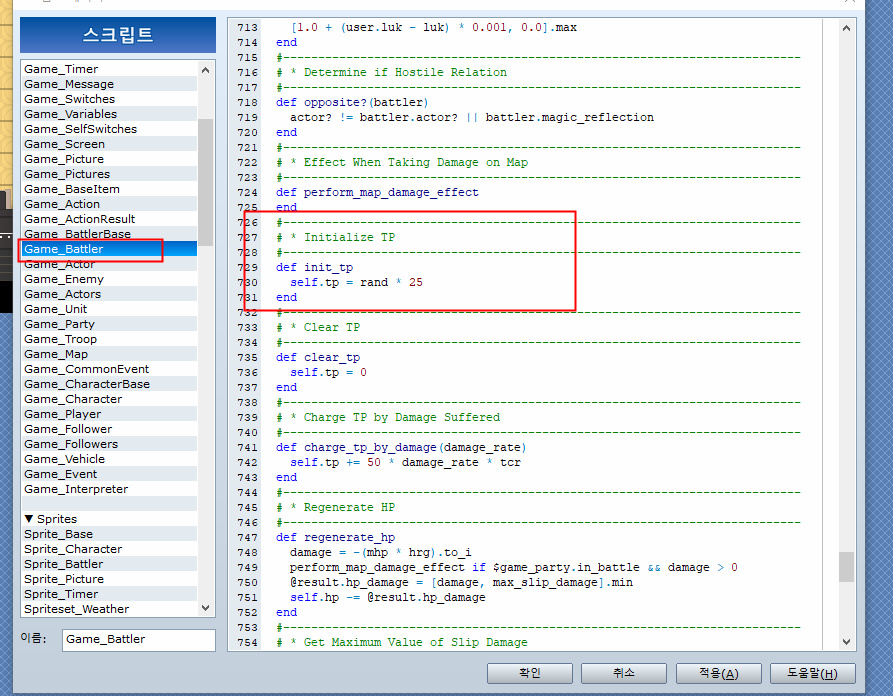
Task: Select Game_Pictures script
Action: pyautogui.click(x=109, y=174)
